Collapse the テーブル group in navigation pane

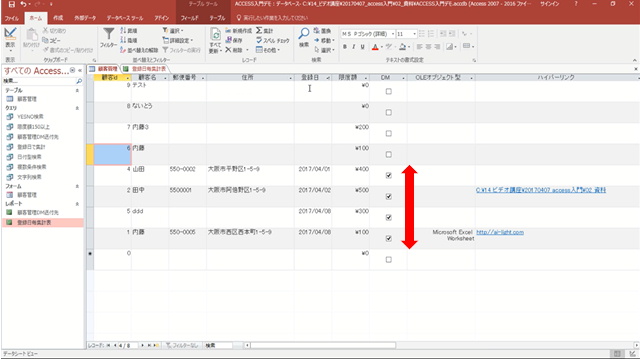pyautogui.click(x=77, y=91)
